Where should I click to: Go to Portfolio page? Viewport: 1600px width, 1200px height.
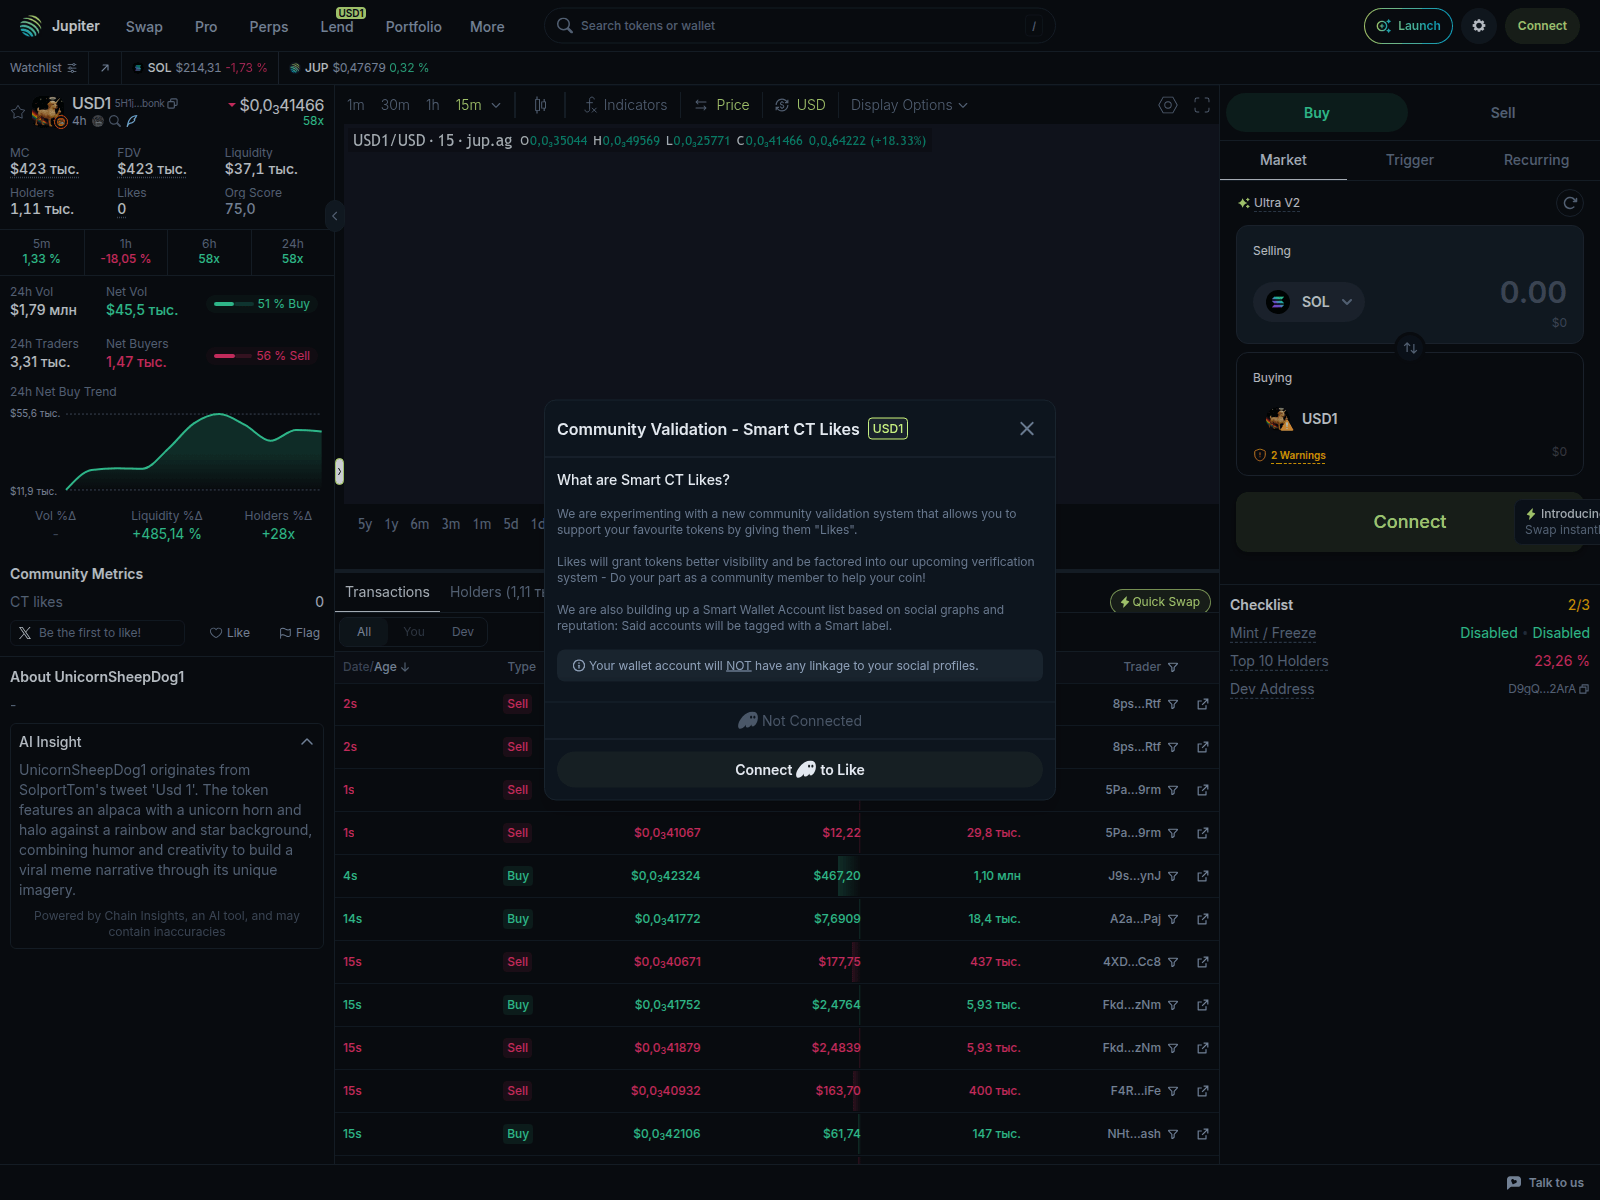point(413,27)
